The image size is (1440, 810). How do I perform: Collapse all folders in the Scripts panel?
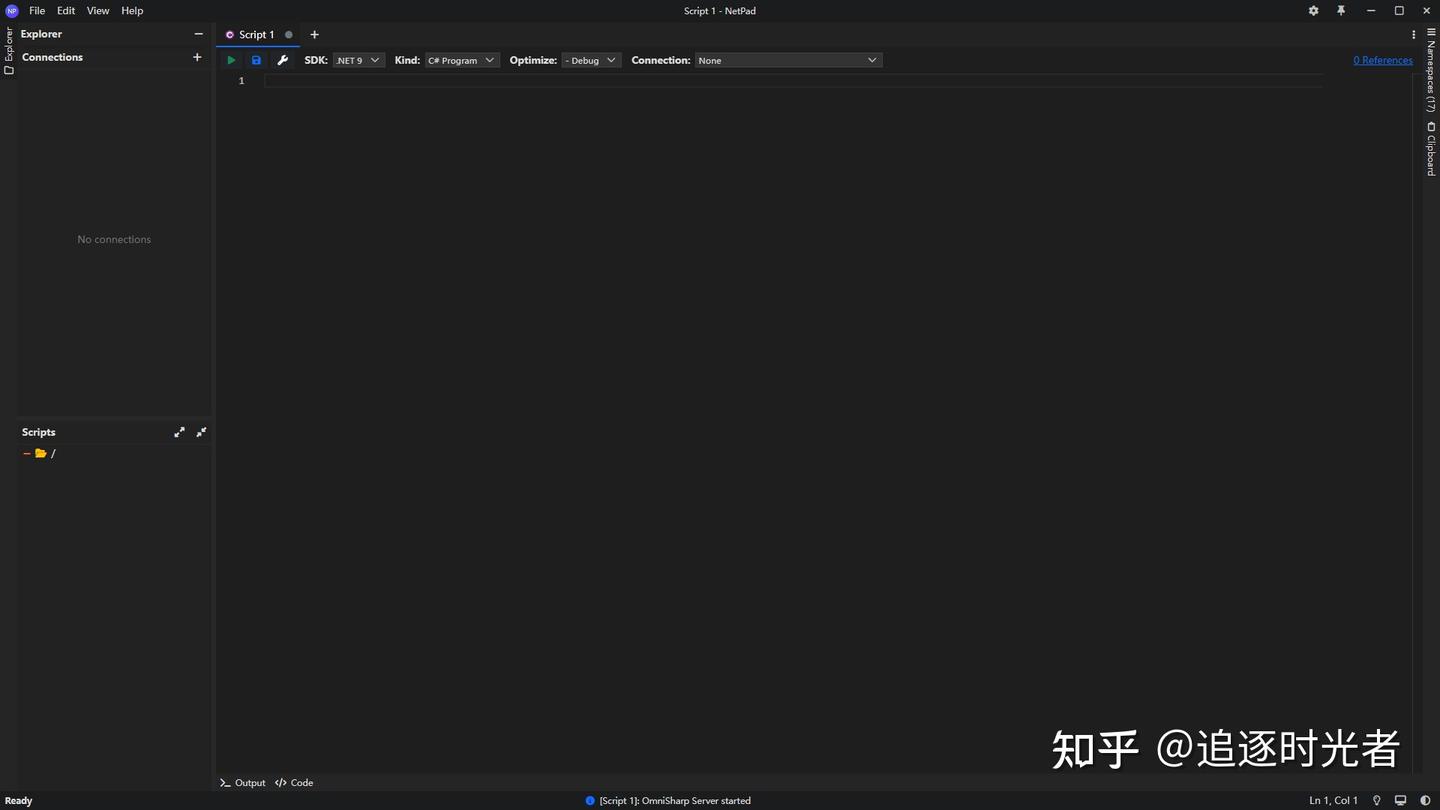(201, 431)
